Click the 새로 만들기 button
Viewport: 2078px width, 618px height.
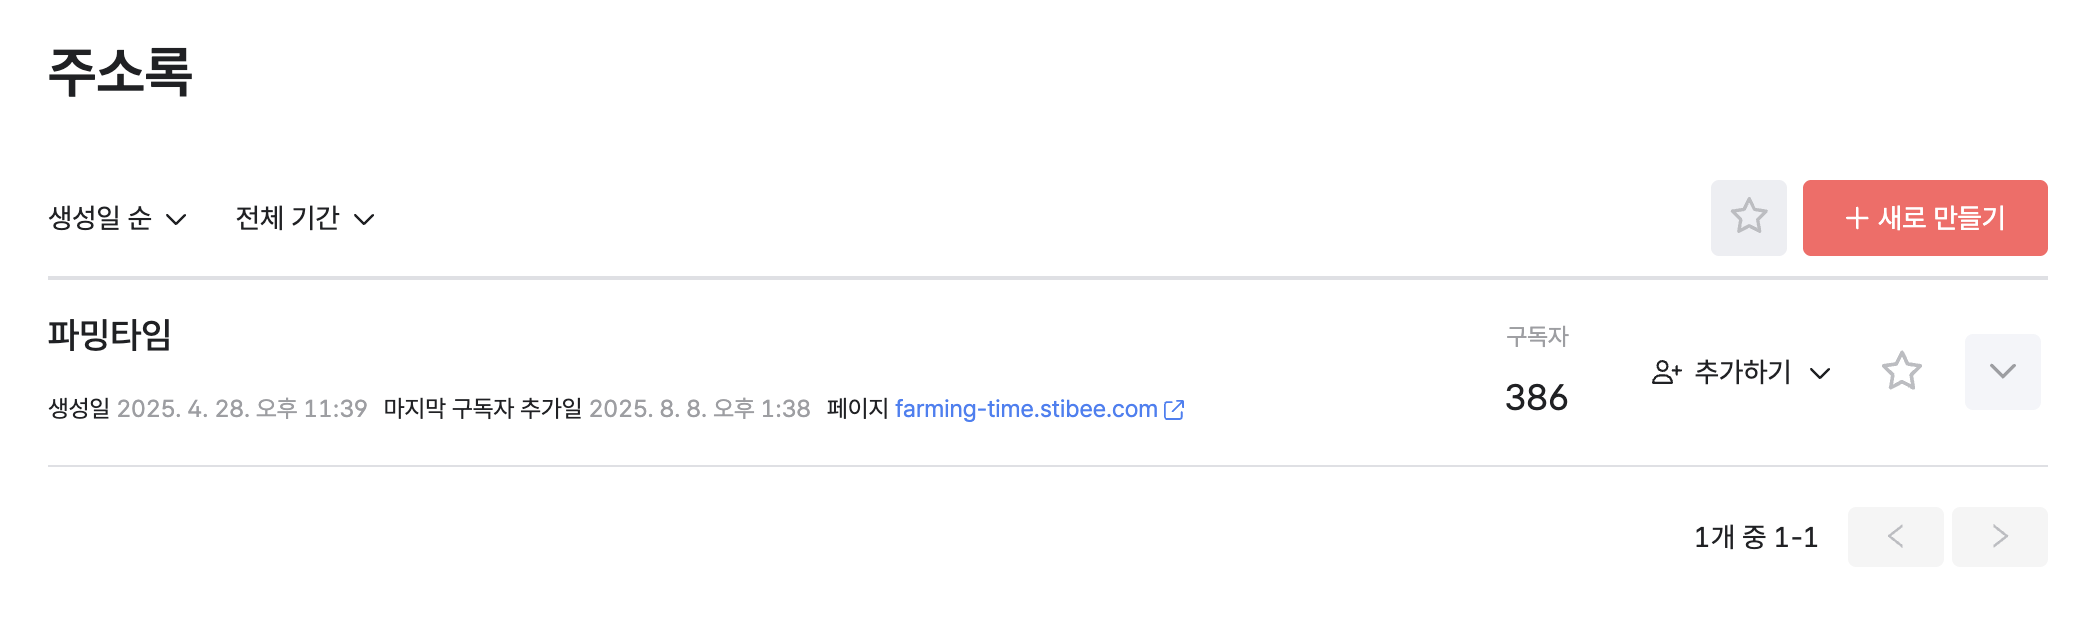pos(1925,218)
